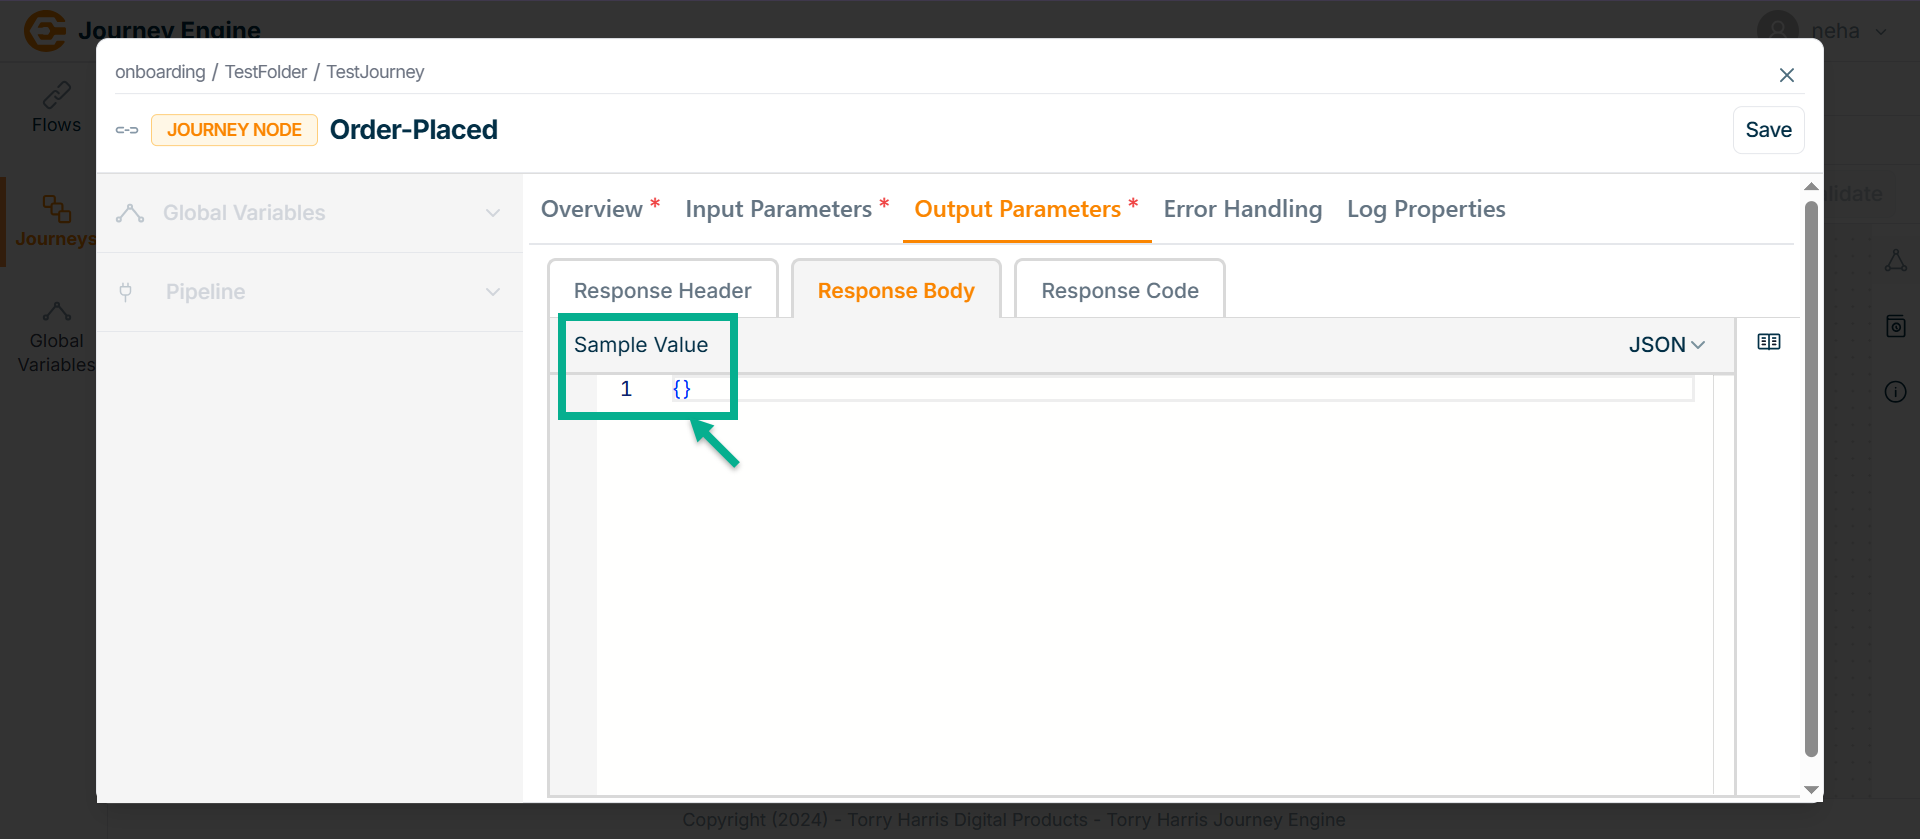The height and width of the screenshot is (839, 1920).
Task: Open the Input Parameters tab
Action: [778, 209]
